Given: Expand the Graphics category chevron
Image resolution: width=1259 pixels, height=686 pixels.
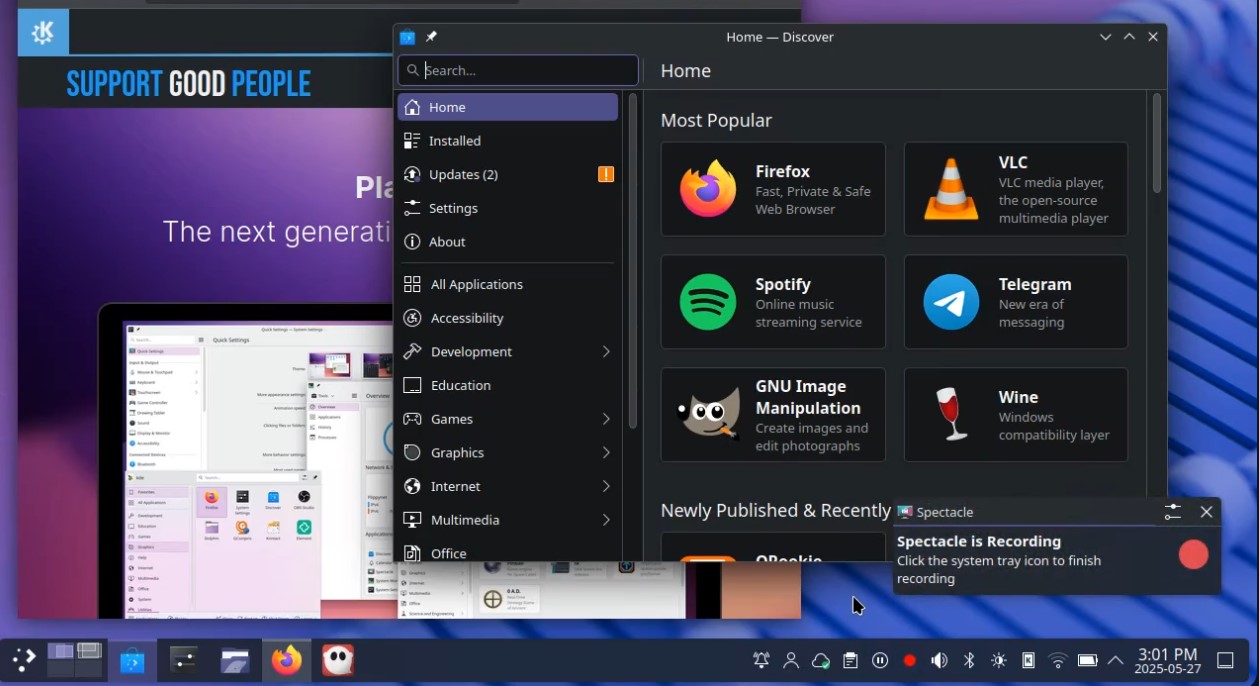Looking at the screenshot, I should point(607,452).
